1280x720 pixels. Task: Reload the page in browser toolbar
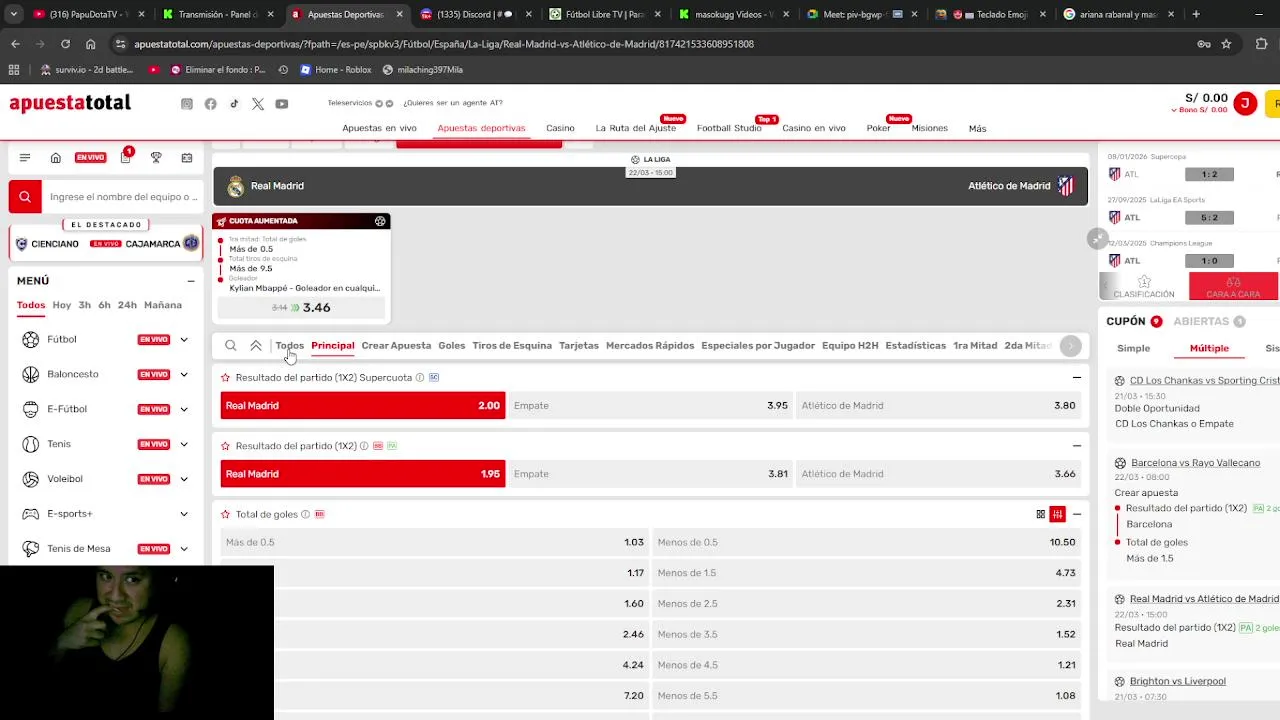pyautogui.click(x=65, y=44)
